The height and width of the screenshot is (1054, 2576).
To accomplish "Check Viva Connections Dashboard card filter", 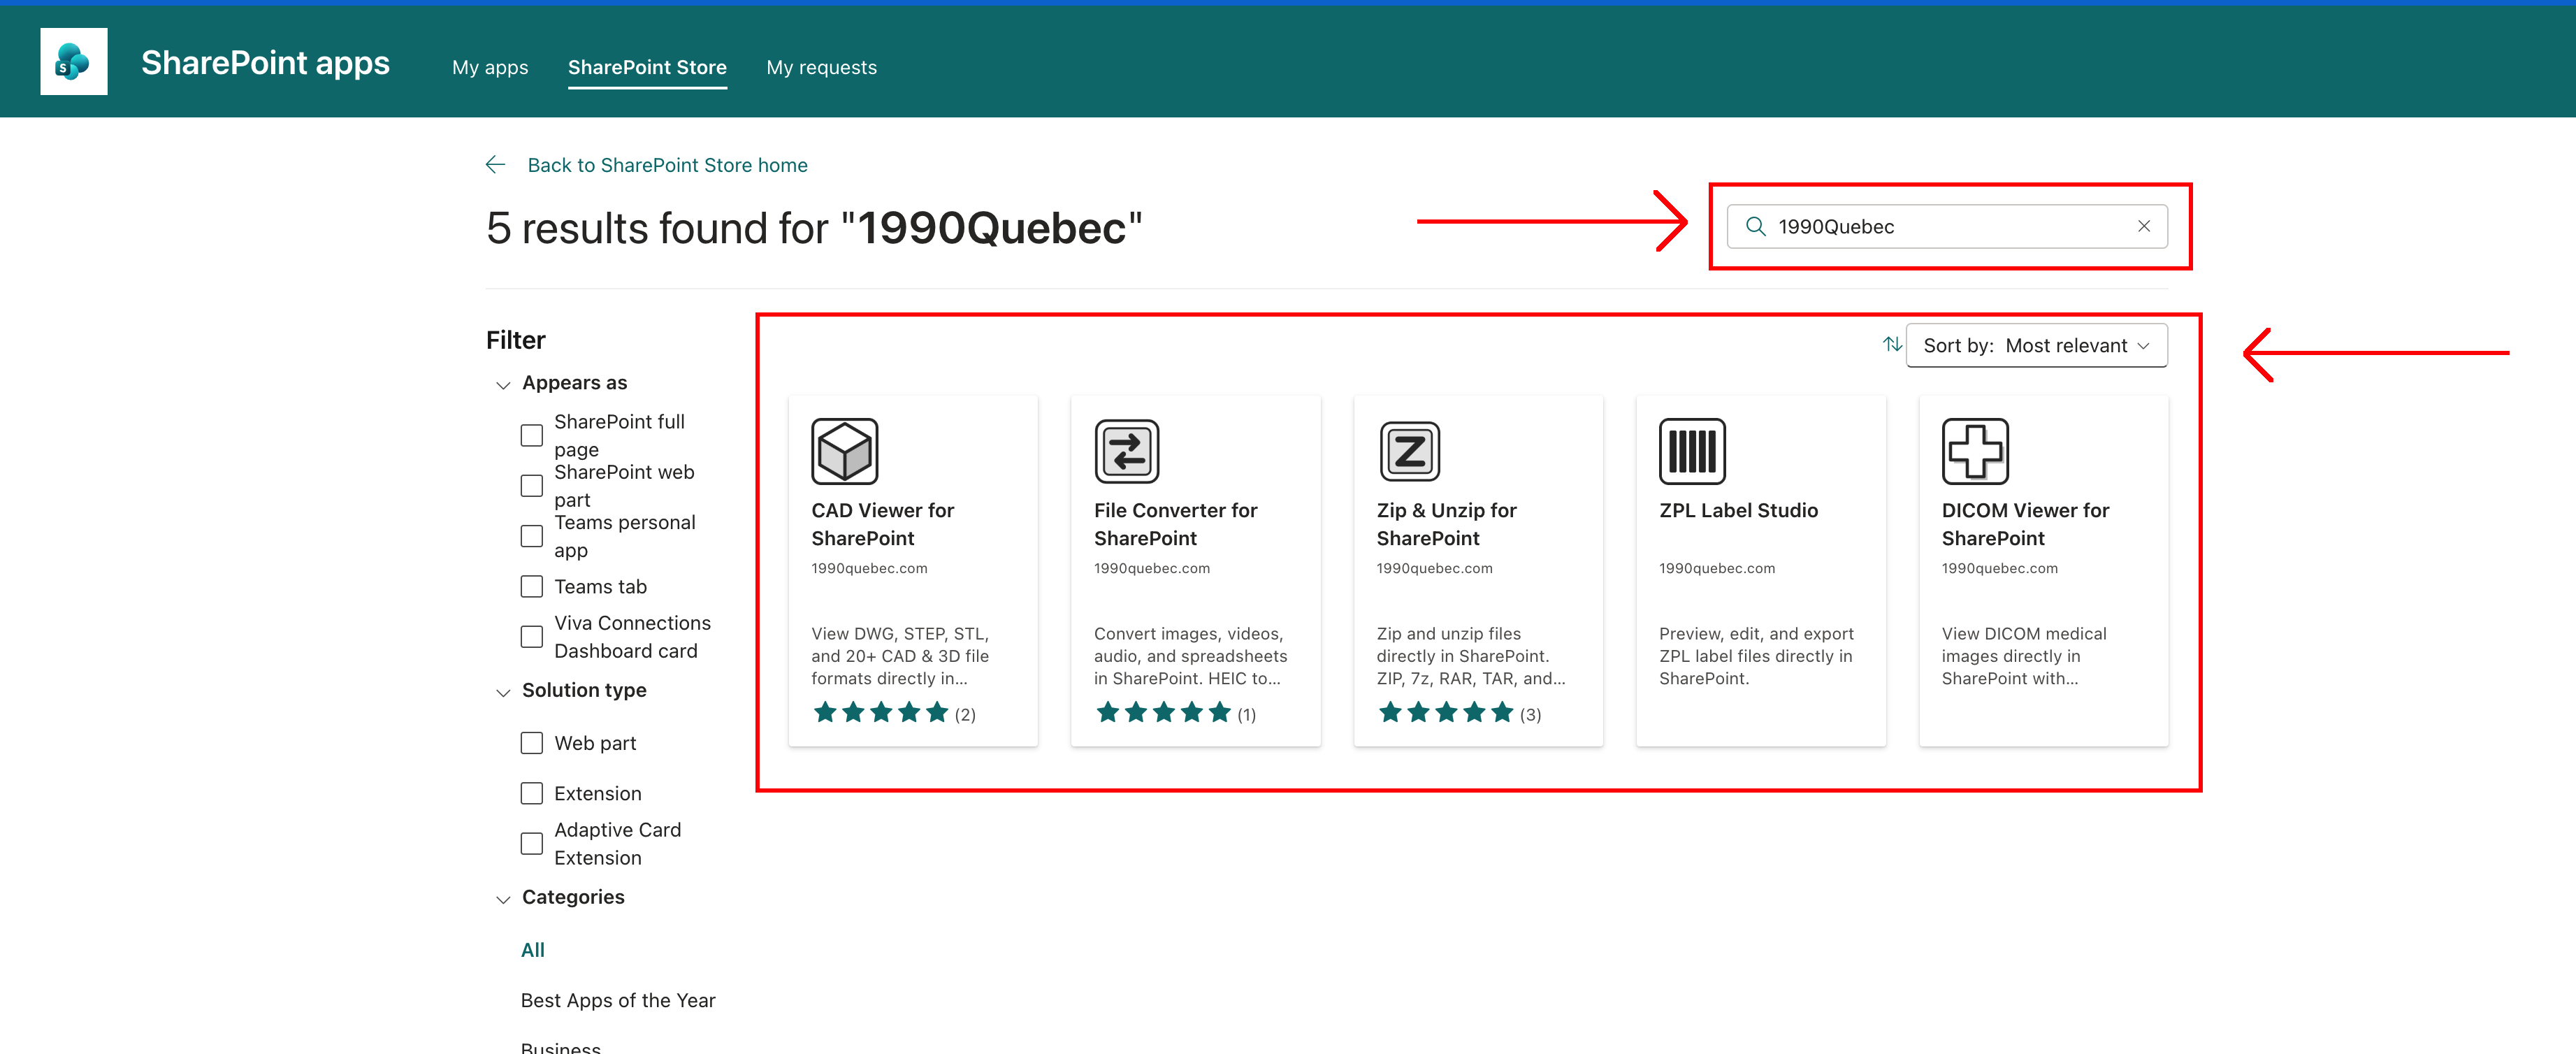I will 532,637.
